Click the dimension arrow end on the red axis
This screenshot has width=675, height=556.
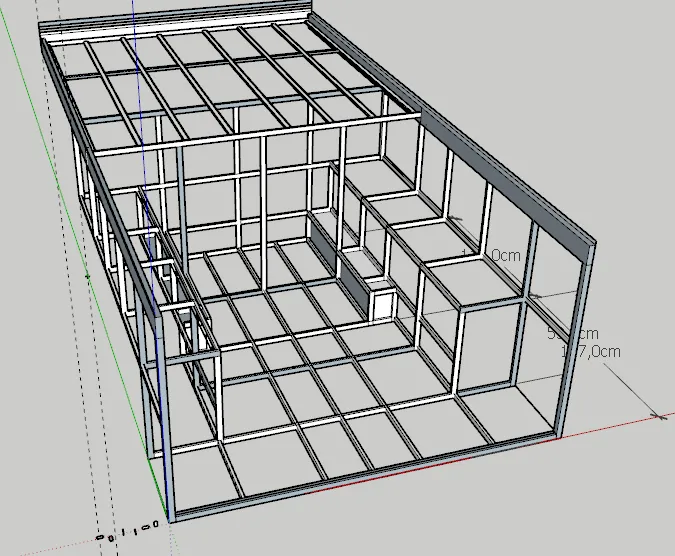tap(659, 415)
